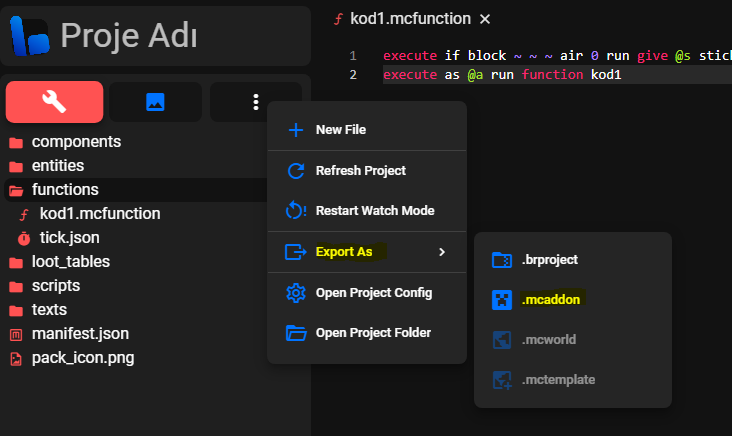Click the three-dot more options icon

point(256,102)
